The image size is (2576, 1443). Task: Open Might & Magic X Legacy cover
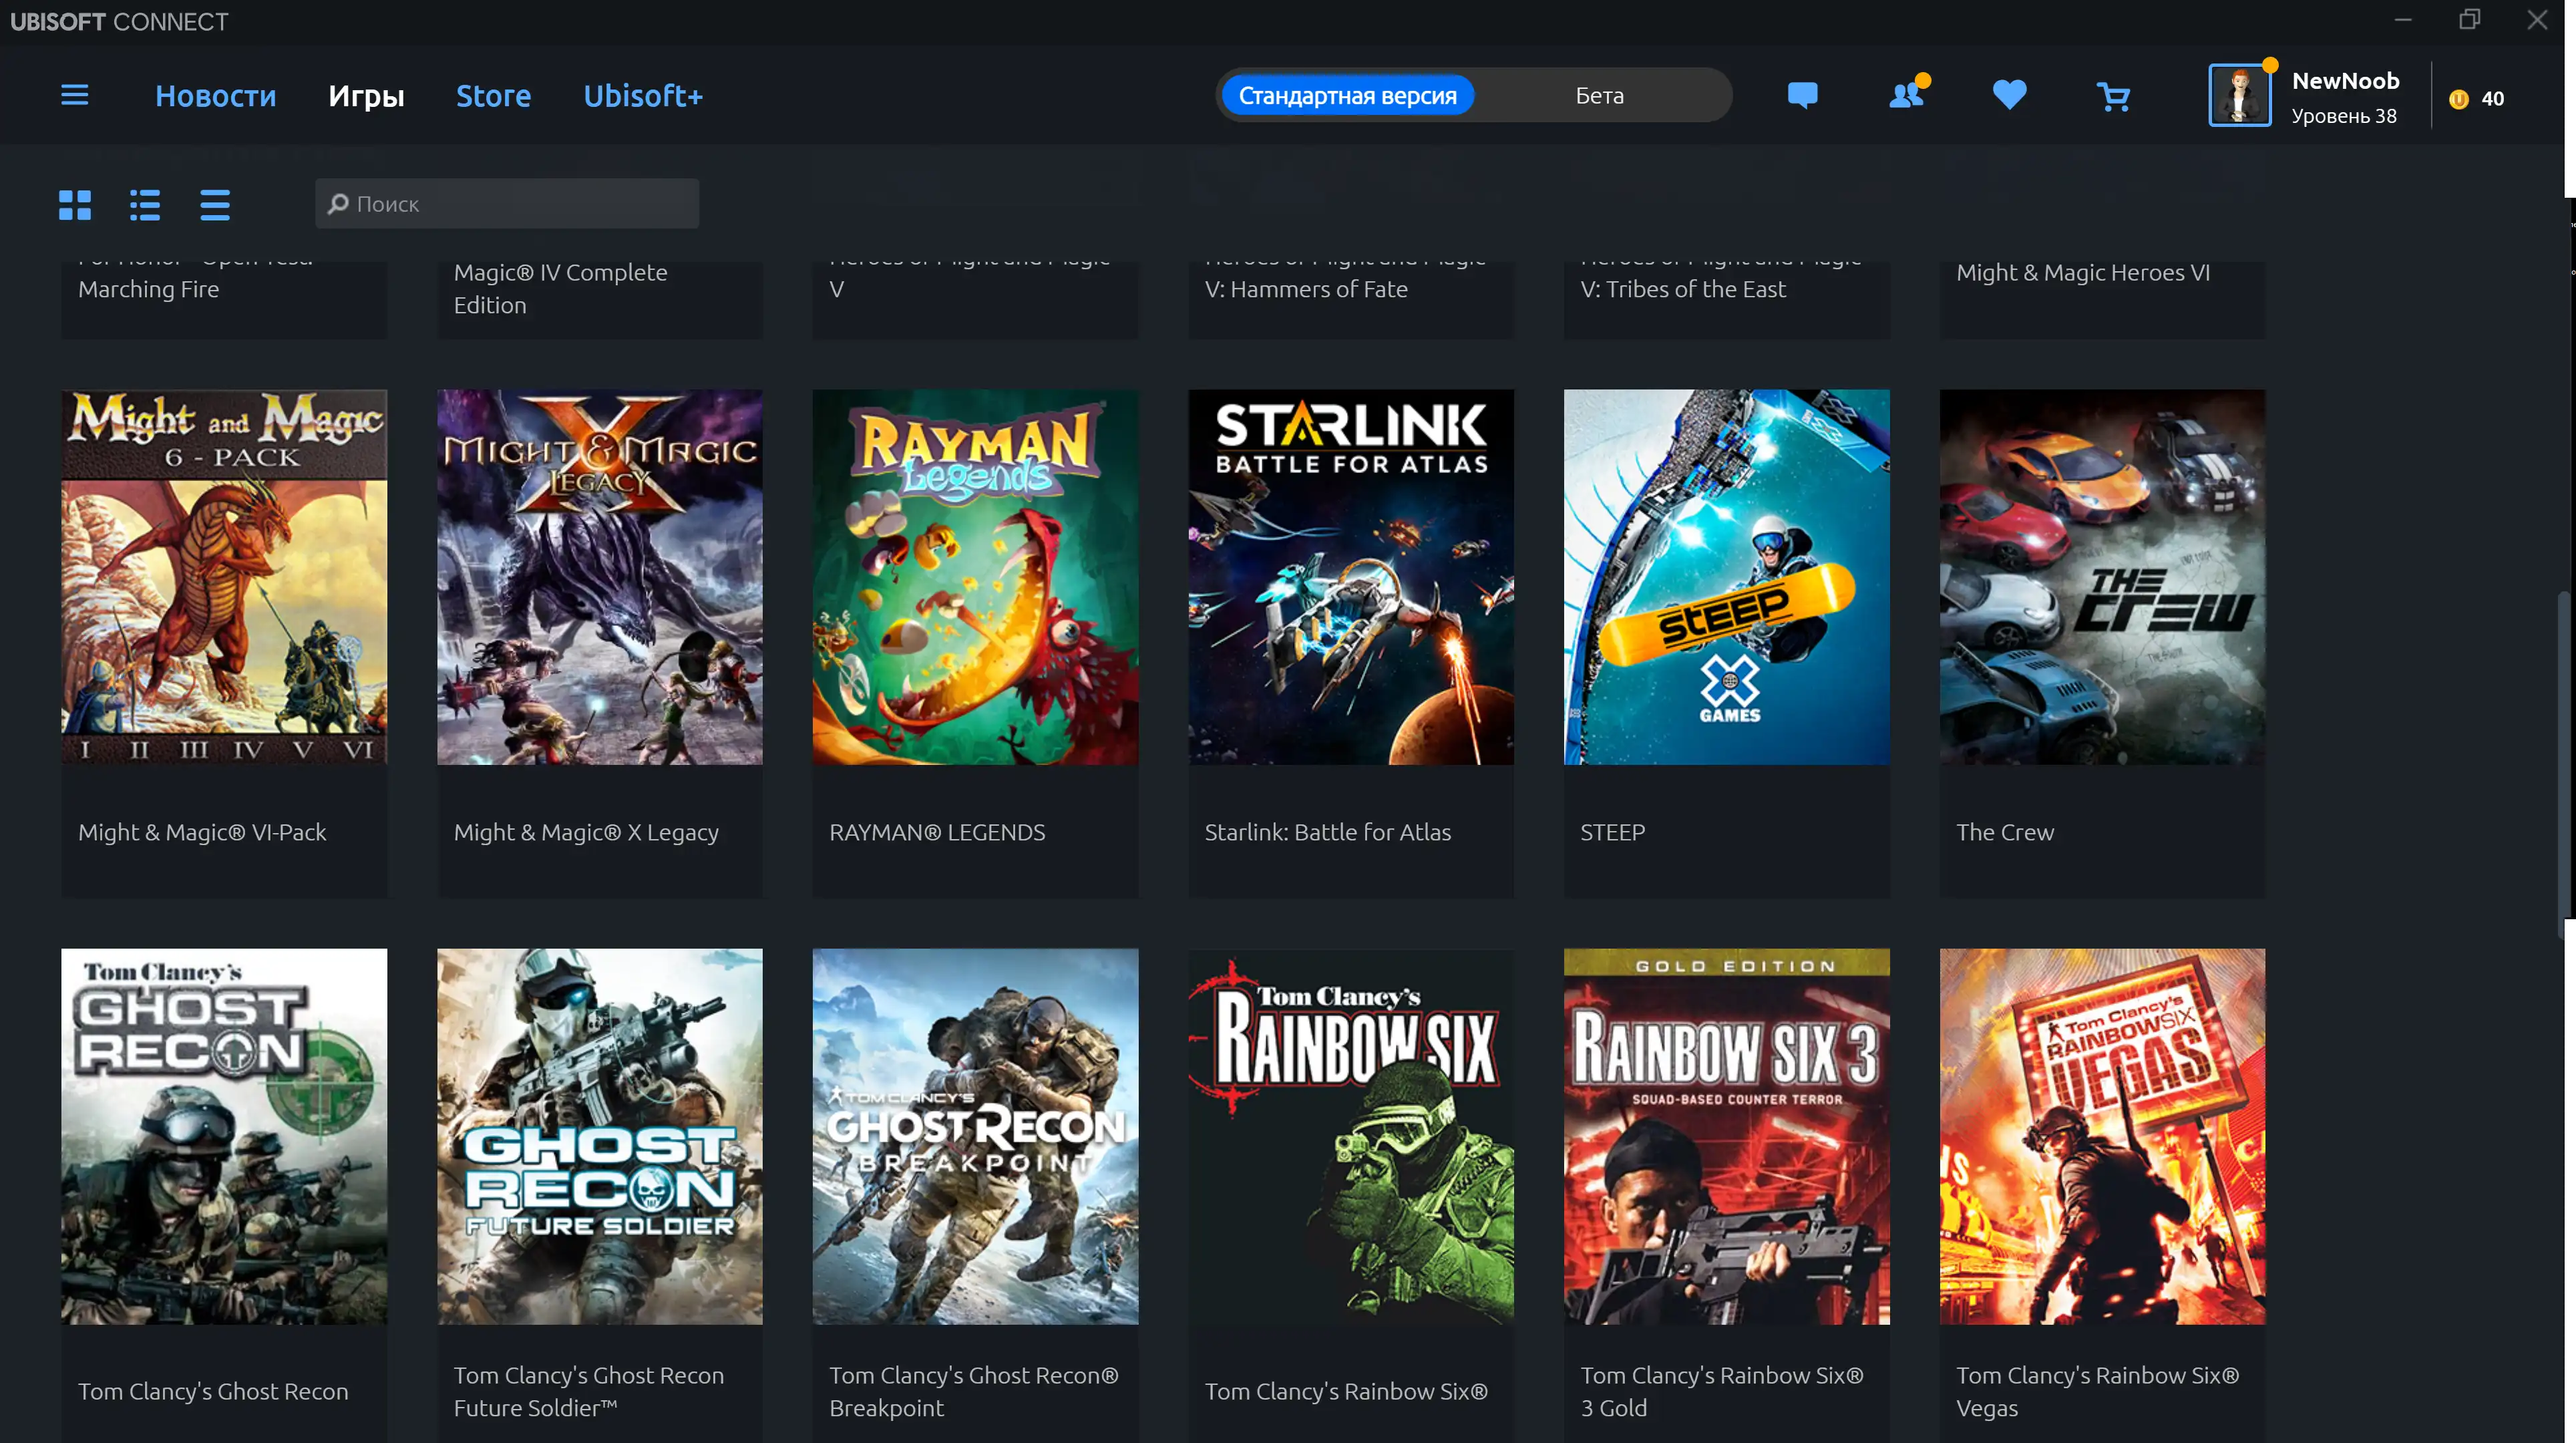tap(600, 577)
